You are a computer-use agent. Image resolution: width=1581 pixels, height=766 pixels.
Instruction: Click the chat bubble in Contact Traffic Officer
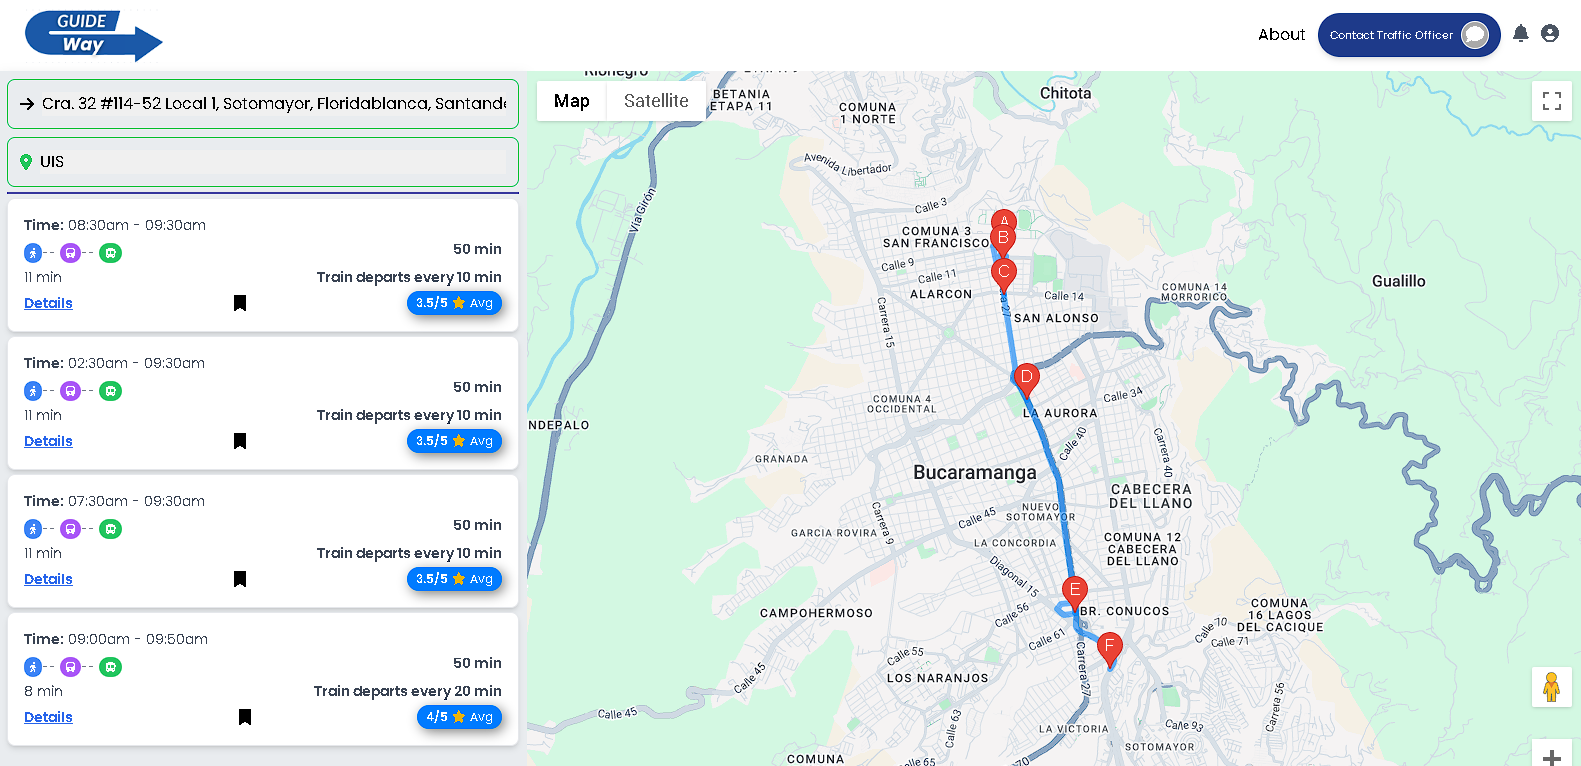click(1475, 35)
